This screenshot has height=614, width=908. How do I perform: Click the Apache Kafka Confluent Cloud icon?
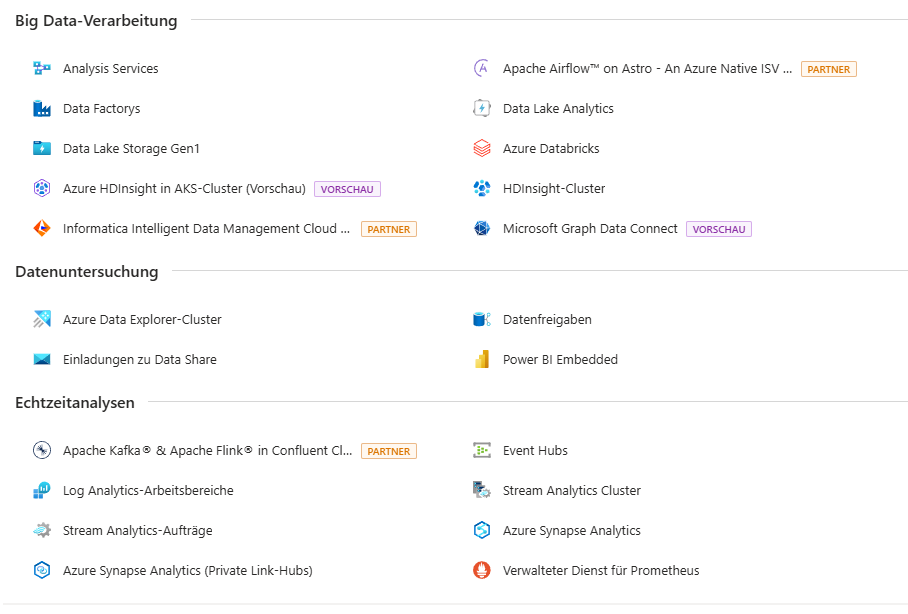click(x=41, y=450)
